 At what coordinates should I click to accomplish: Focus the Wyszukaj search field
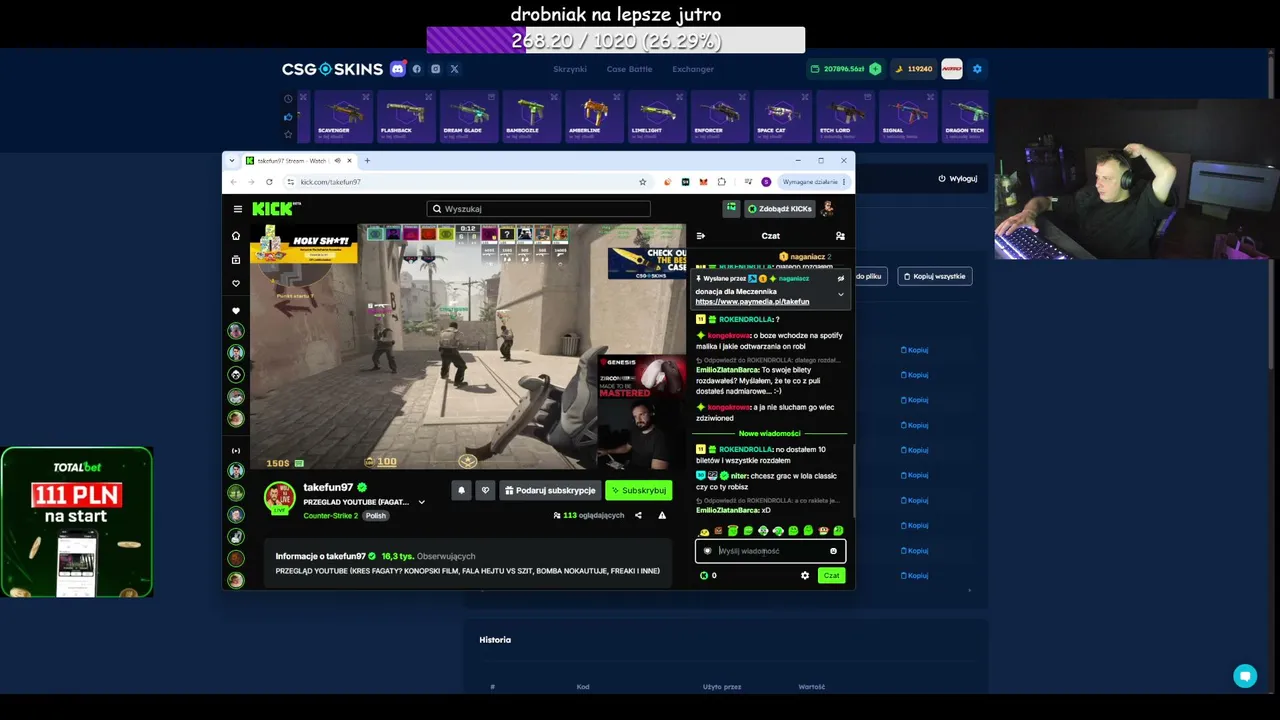(x=538, y=209)
